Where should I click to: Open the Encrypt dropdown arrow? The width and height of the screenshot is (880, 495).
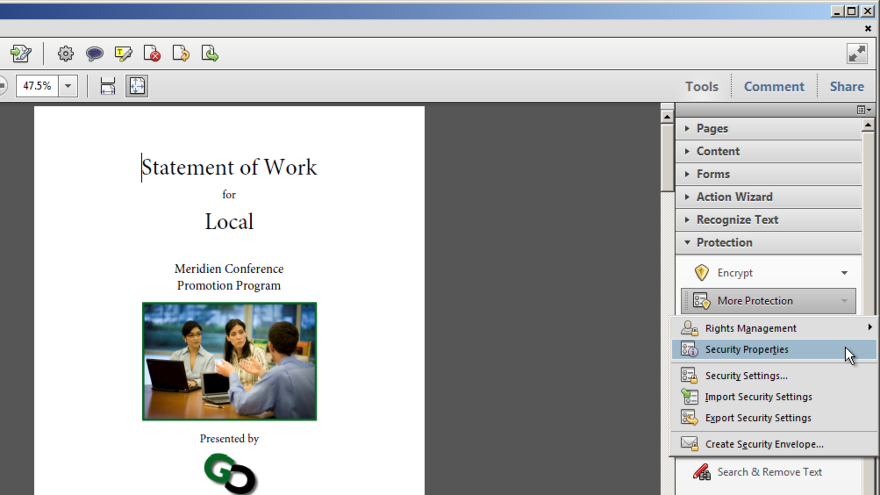pos(844,273)
